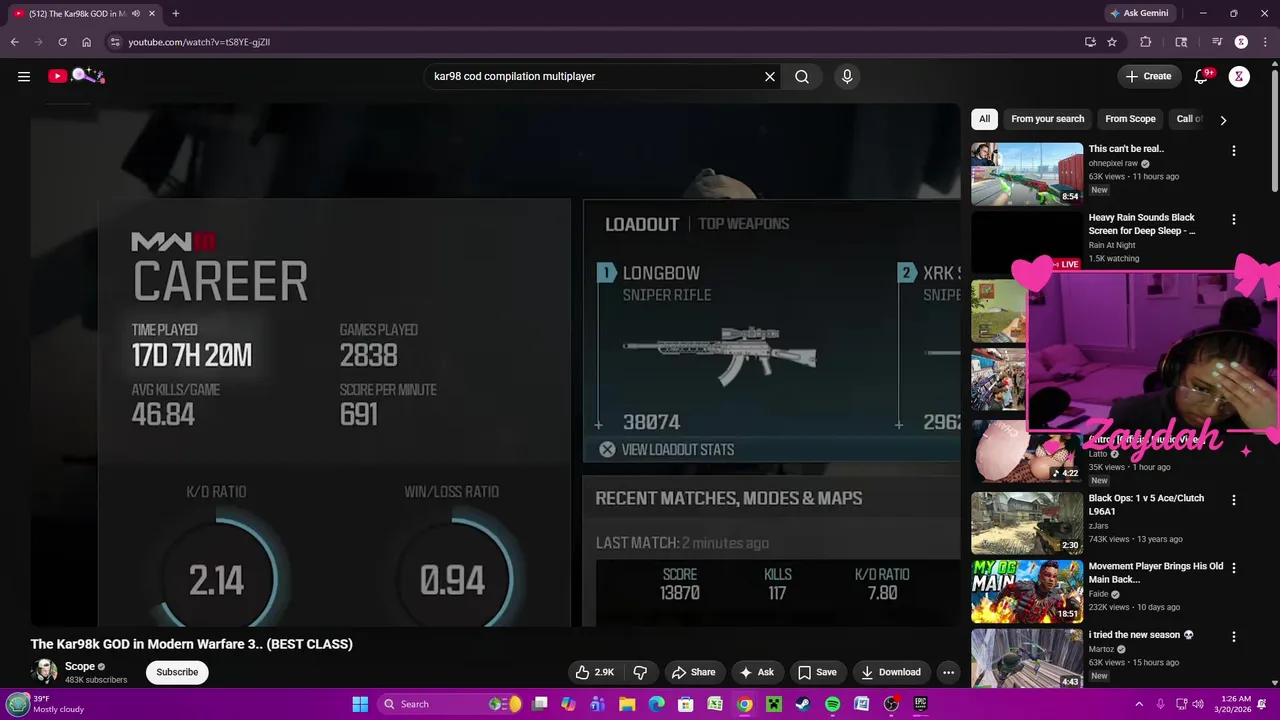The height and width of the screenshot is (720, 1280).
Task: Open the Windows Start menu
Action: pos(360,704)
